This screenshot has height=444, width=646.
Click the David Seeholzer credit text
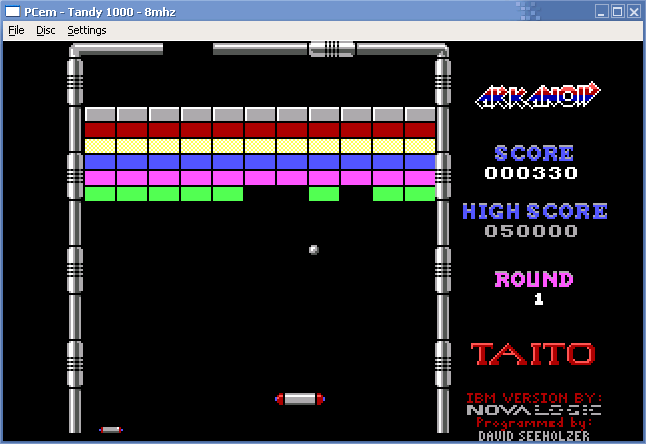[533, 436]
